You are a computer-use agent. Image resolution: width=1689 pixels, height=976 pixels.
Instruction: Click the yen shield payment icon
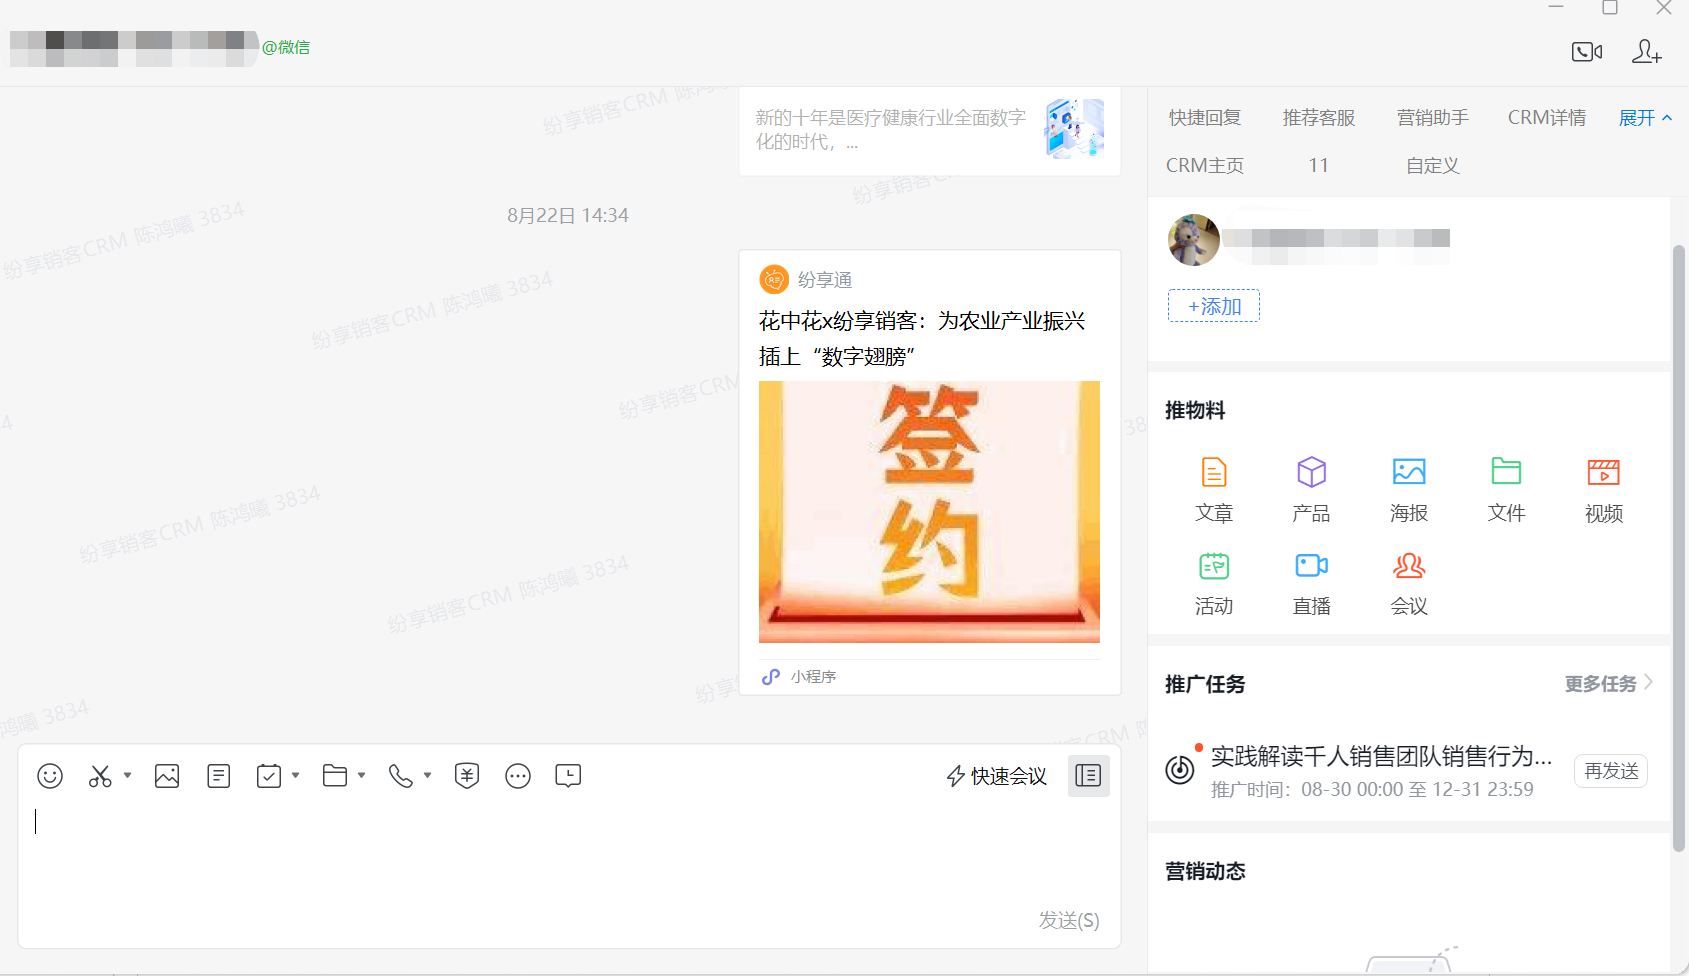coord(467,776)
